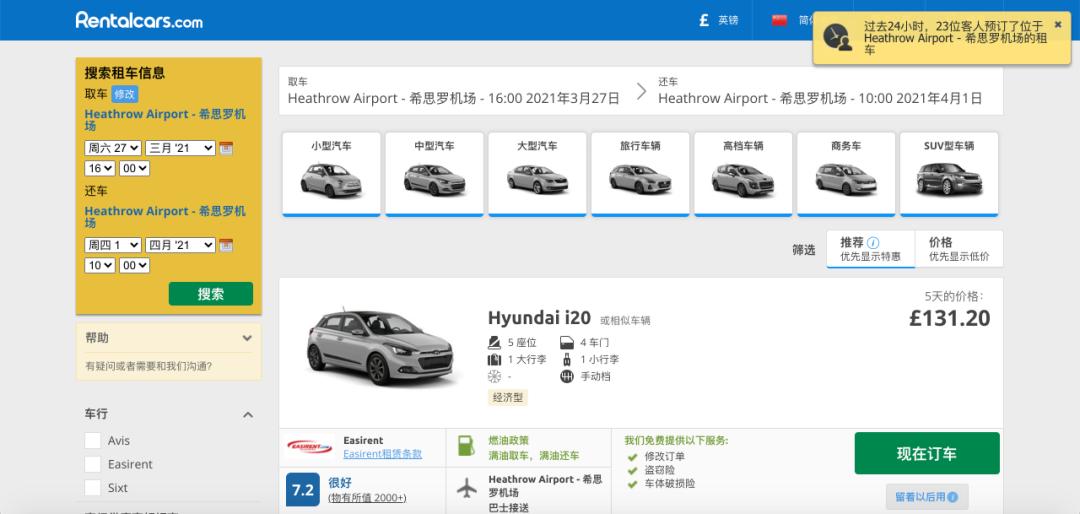This screenshot has width=1080, height=514.
Task: Click the green 搜索 button
Action: point(211,294)
